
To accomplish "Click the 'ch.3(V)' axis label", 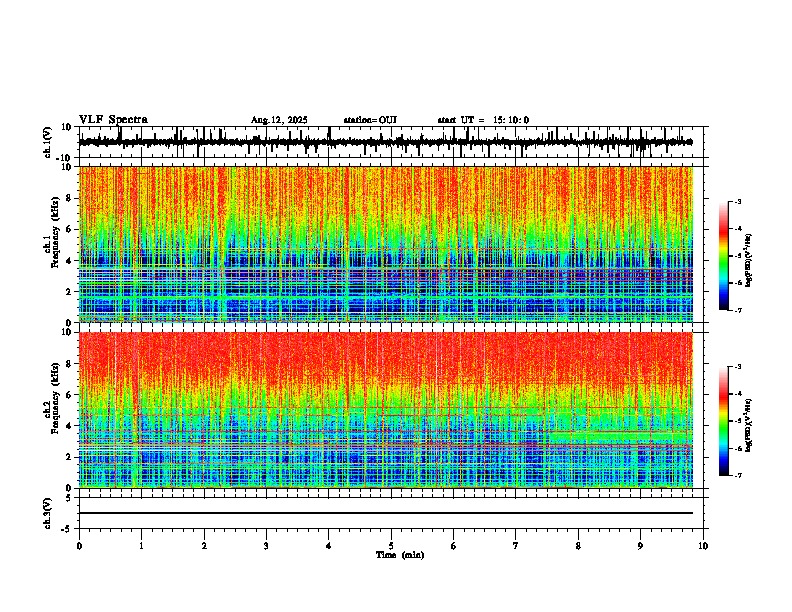I will (48, 513).
